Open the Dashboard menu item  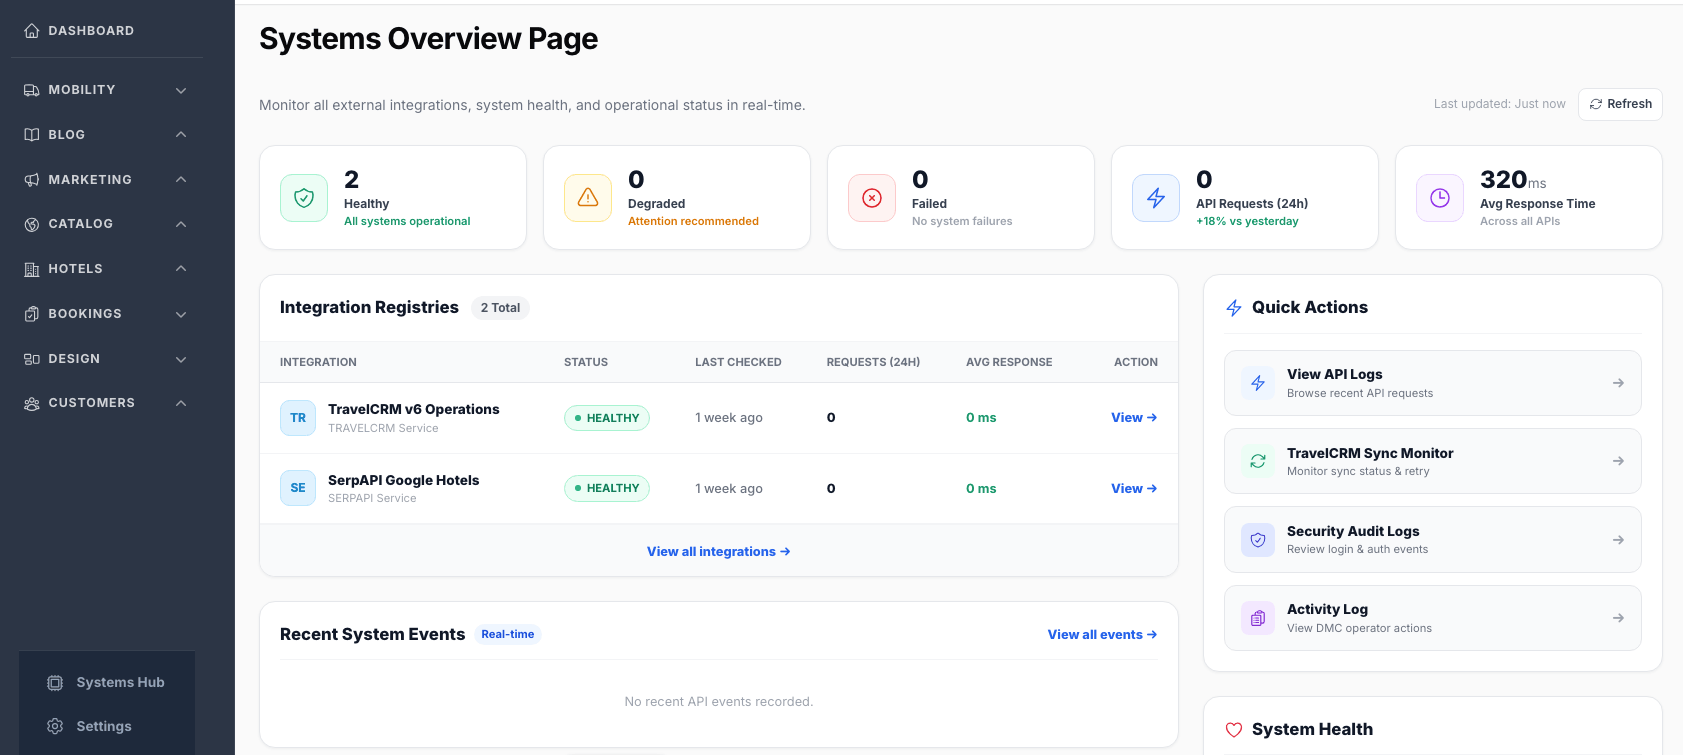coord(107,31)
